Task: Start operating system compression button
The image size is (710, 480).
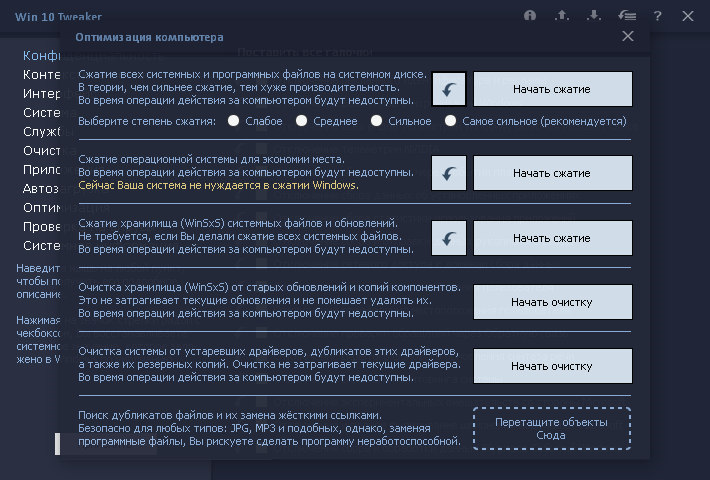Action: click(552, 173)
